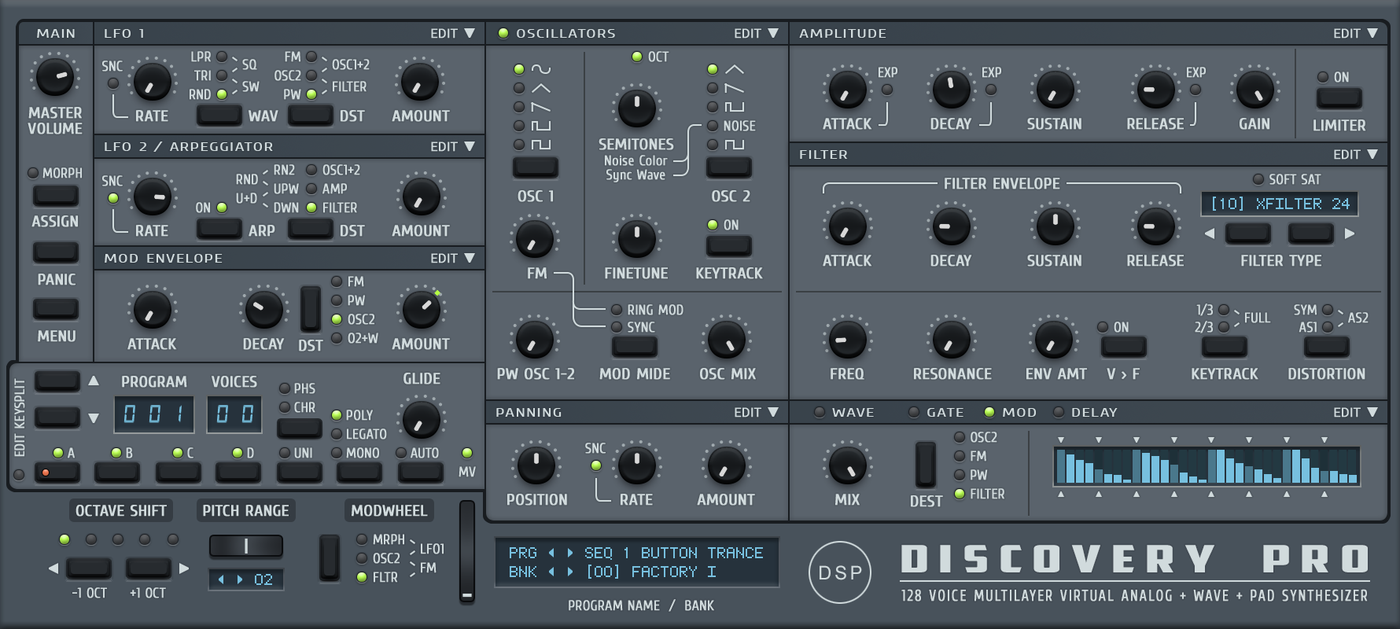Open Panning EDIT dropdown
This screenshot has height=629, width=1400.
point(757,412)
